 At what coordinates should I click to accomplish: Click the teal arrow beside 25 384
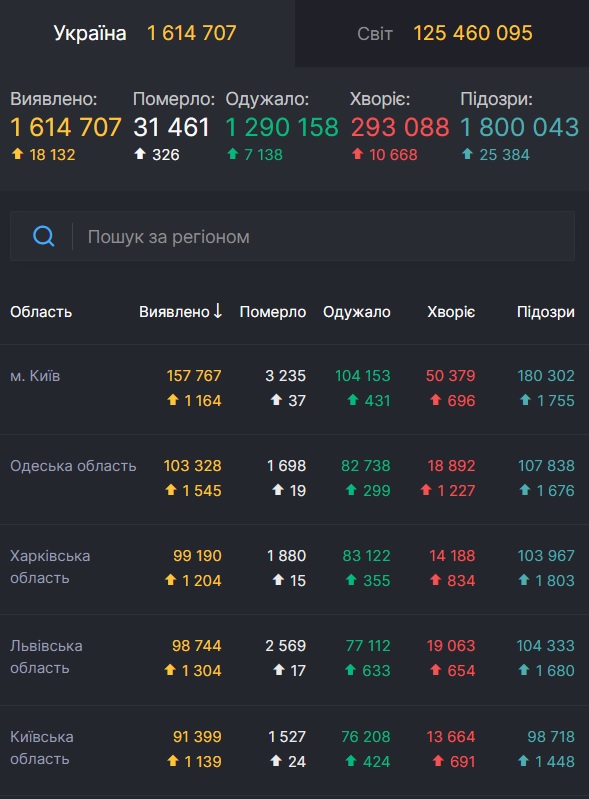(467, 153)
